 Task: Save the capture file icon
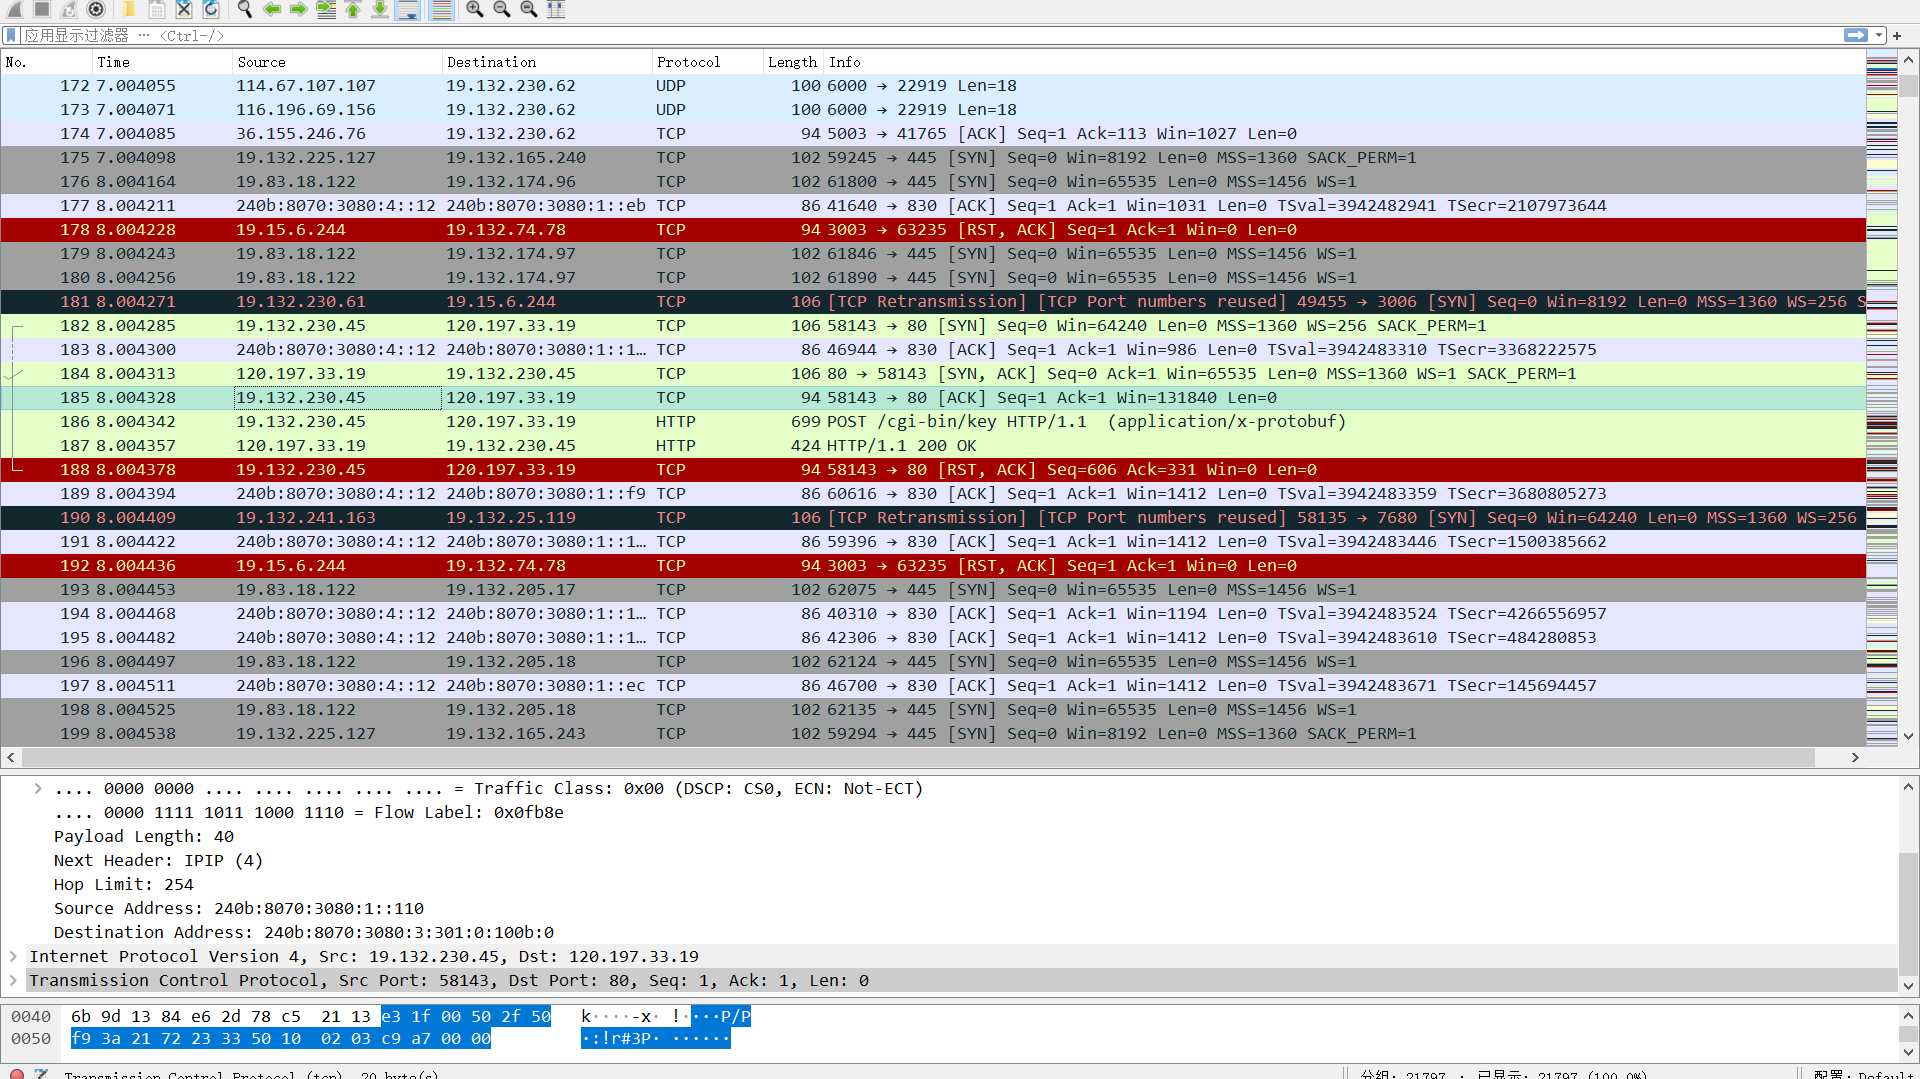pos(157,10)
